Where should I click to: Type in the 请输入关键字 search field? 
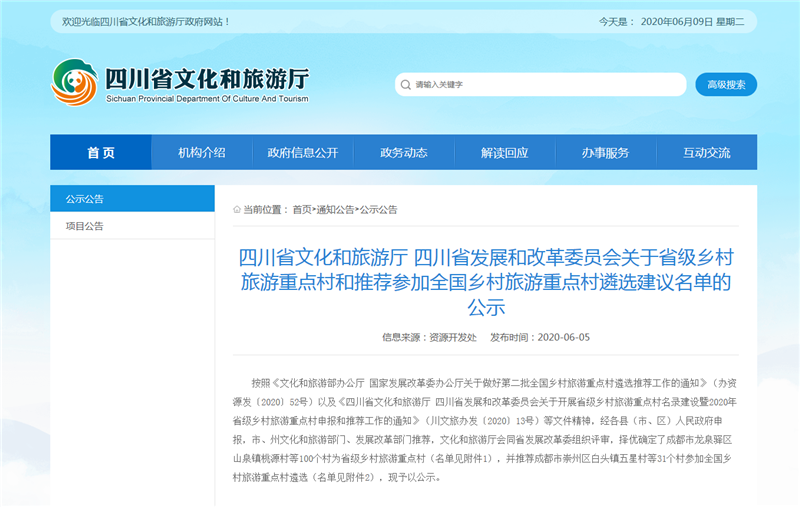540,85
